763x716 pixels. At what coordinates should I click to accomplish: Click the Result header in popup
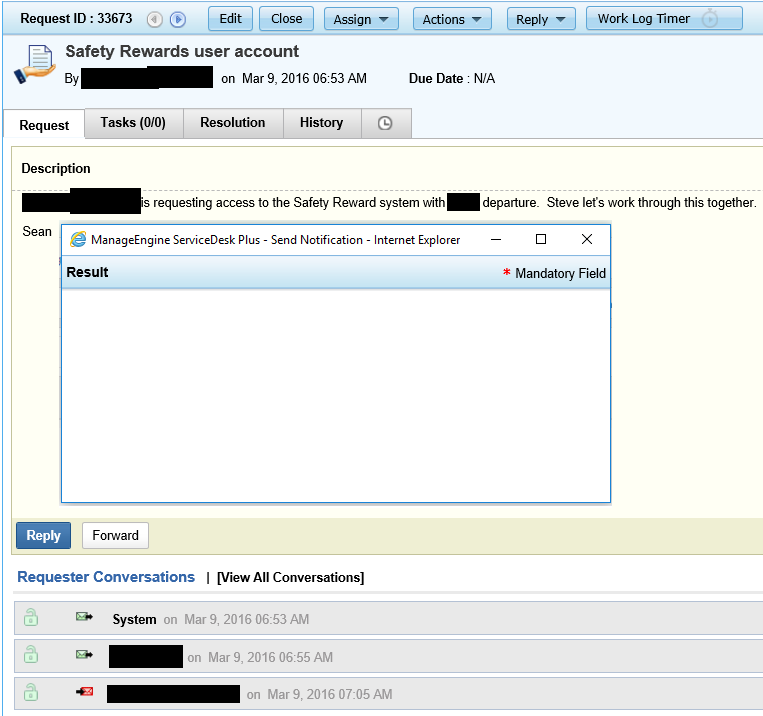[x=87, y=272]
